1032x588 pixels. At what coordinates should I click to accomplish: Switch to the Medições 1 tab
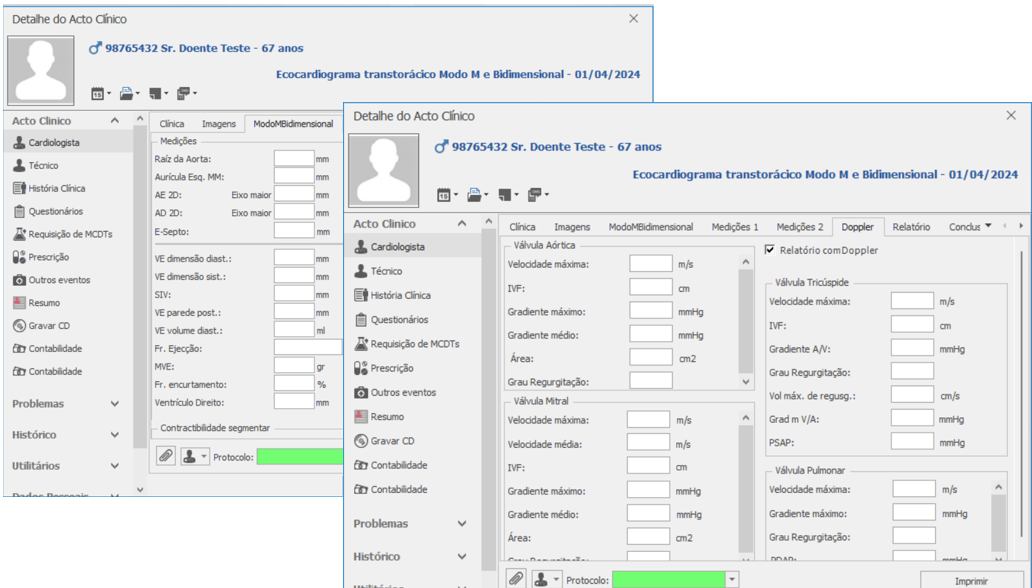pos(734,227)
